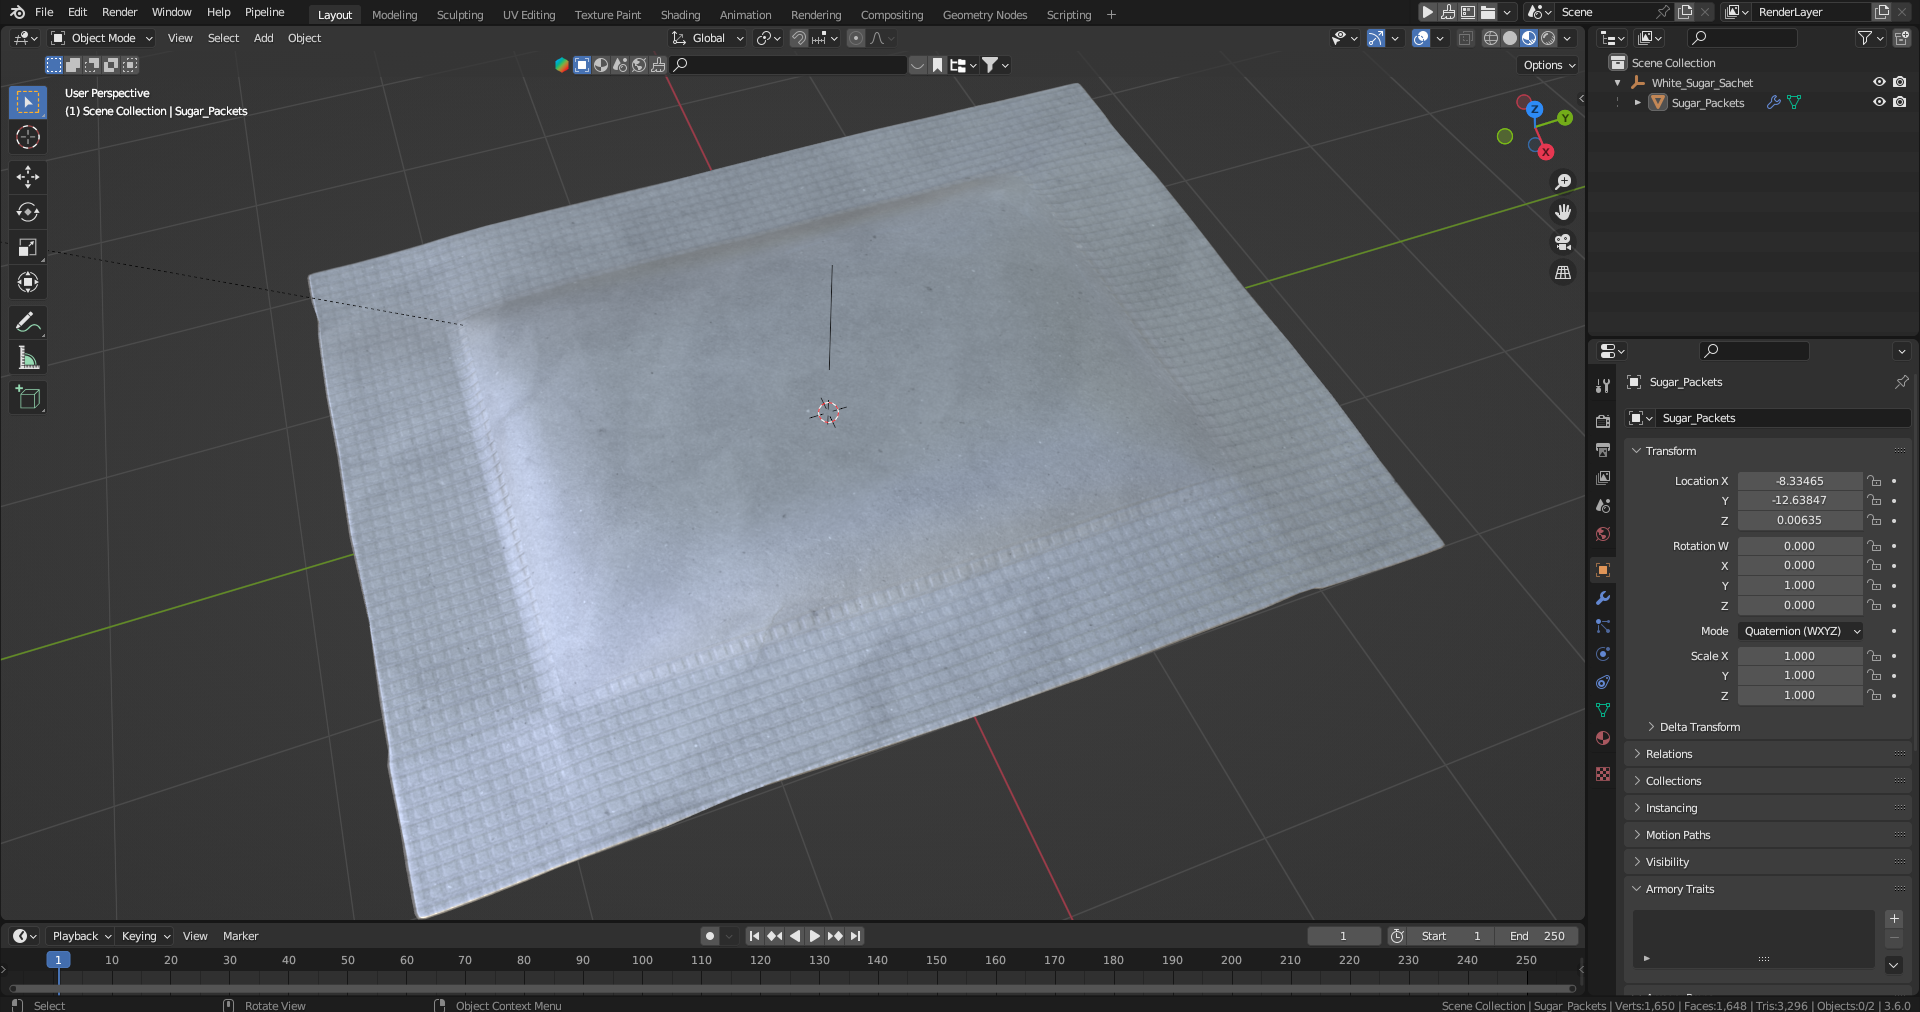Switch to Sculpting workspace tab
Viewport: 1920px width, 1012px height.
click(460, 15)
